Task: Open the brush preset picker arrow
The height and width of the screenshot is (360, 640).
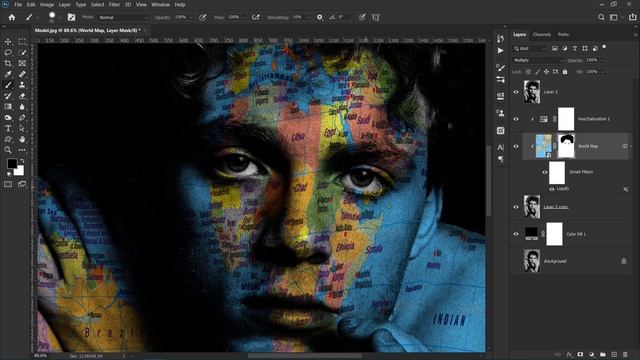Action: click(x=60, y=18)
